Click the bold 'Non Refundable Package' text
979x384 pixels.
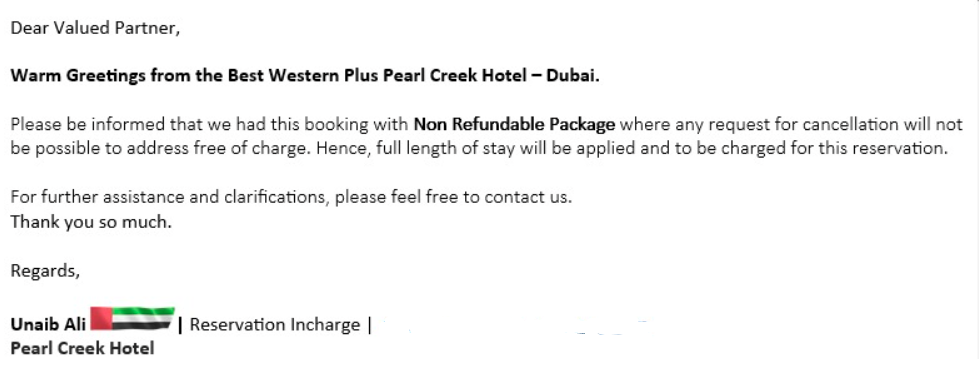[x=514, y=125]
